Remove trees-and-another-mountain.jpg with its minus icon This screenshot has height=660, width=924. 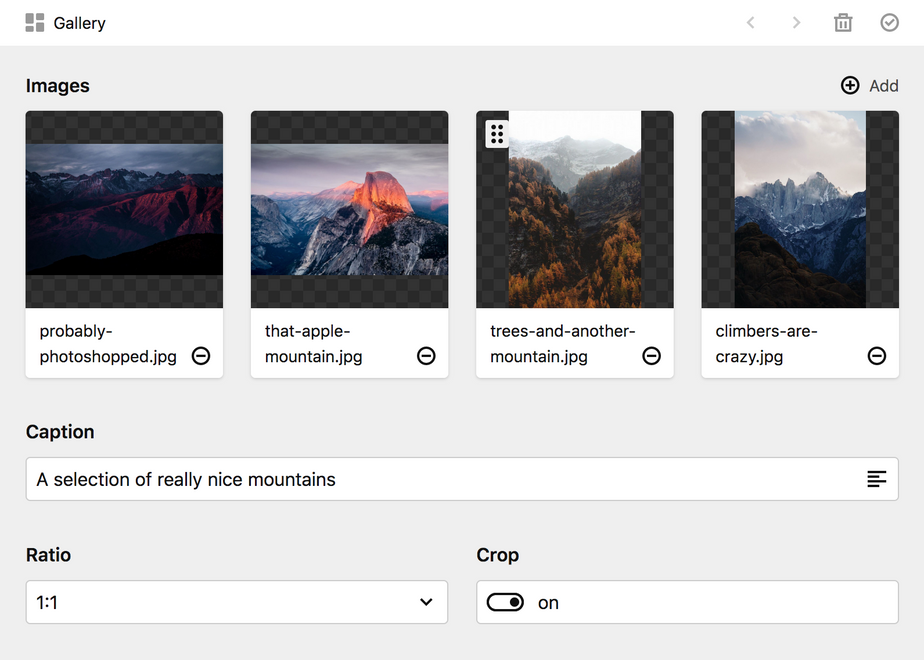tap(652, 356)
